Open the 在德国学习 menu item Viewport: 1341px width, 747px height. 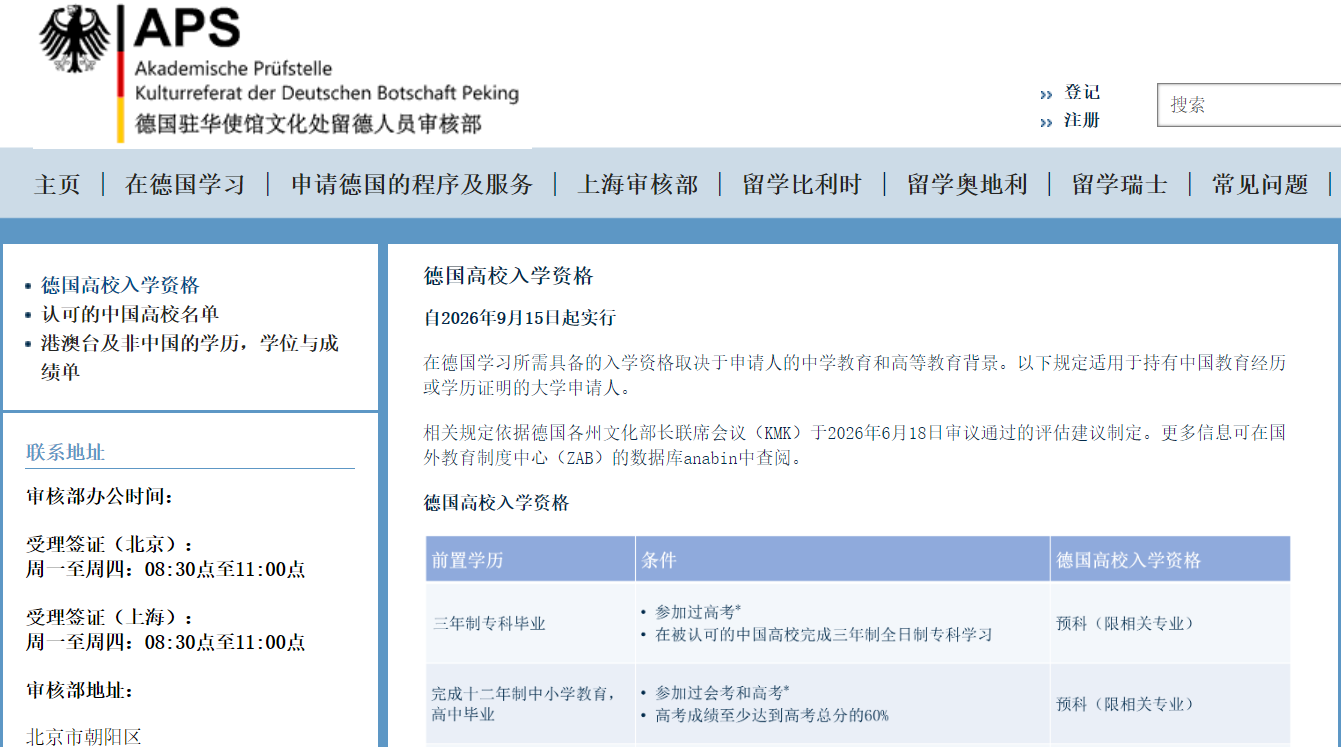185,185
